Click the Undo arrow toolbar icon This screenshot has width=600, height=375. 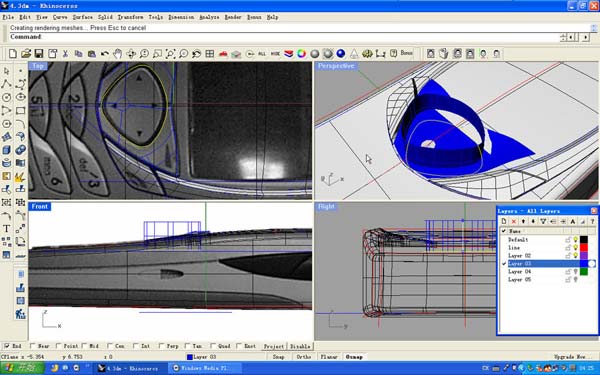[x=104, y=54]
